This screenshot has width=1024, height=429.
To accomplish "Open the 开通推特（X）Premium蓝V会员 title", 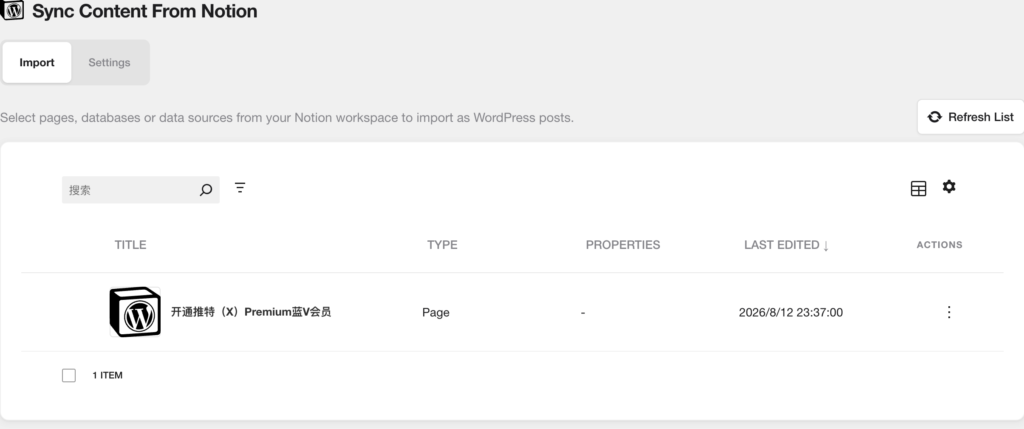I will (x=251, y=312).
